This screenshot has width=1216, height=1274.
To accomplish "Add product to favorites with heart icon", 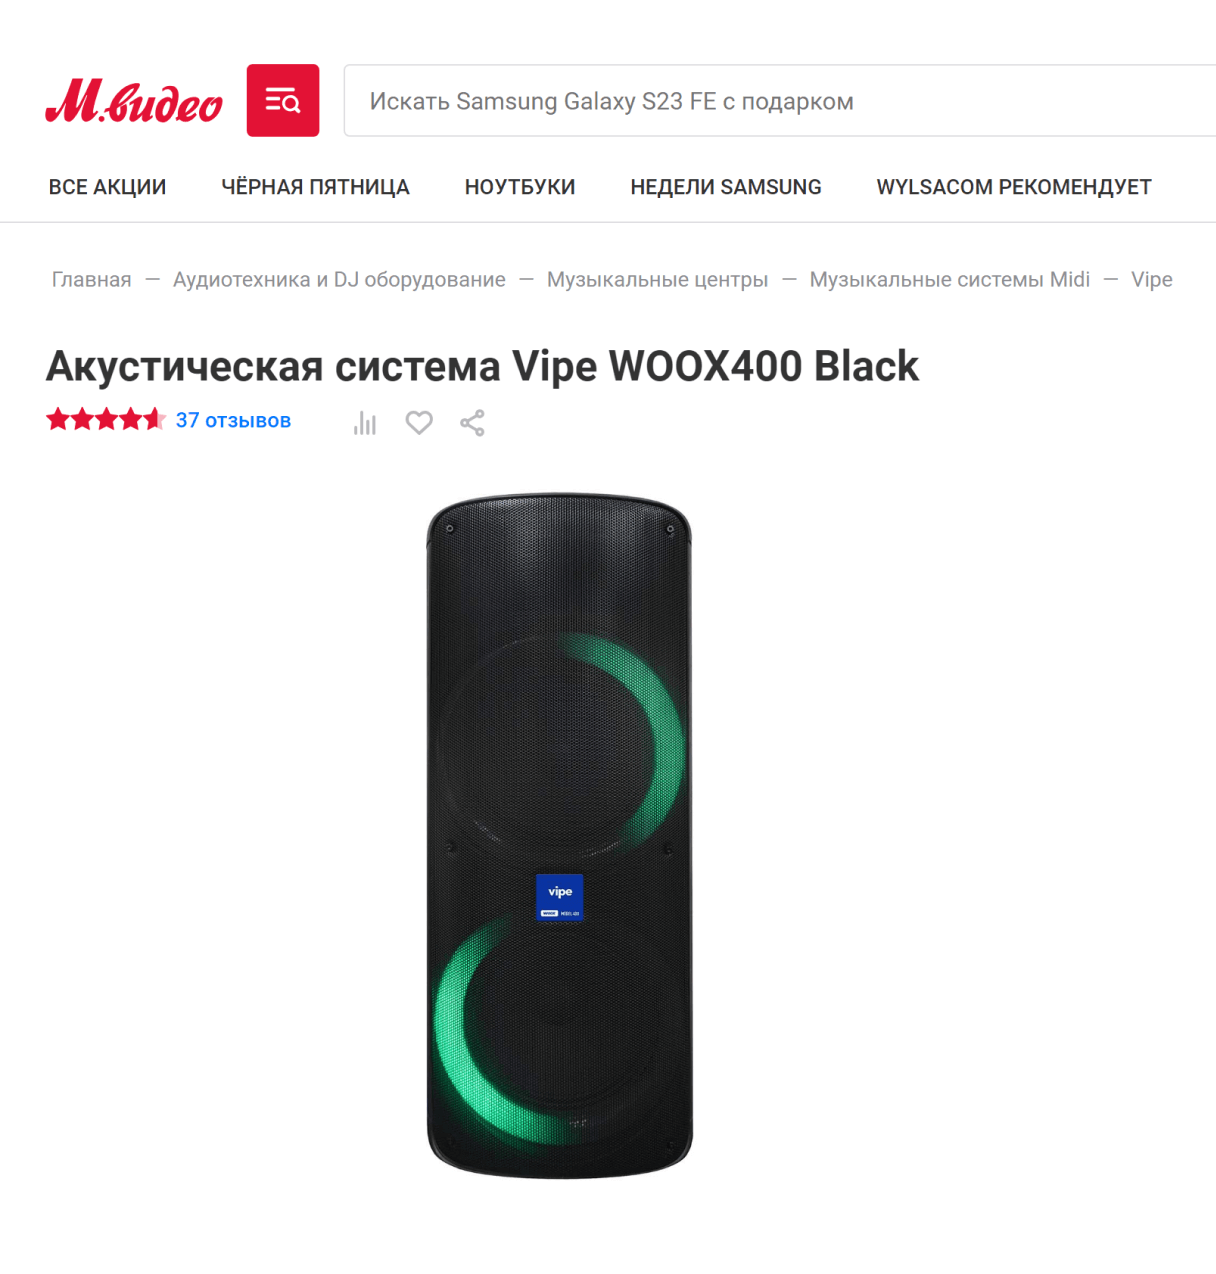I will [x=419, y=423].
